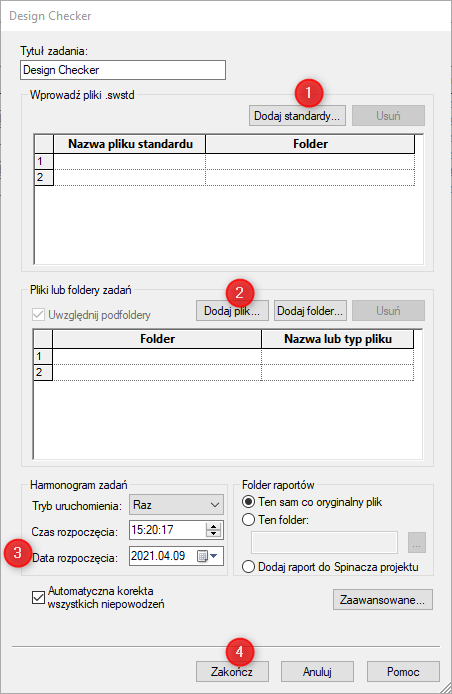Click the Nazwa pliku standardu column header

130,144
